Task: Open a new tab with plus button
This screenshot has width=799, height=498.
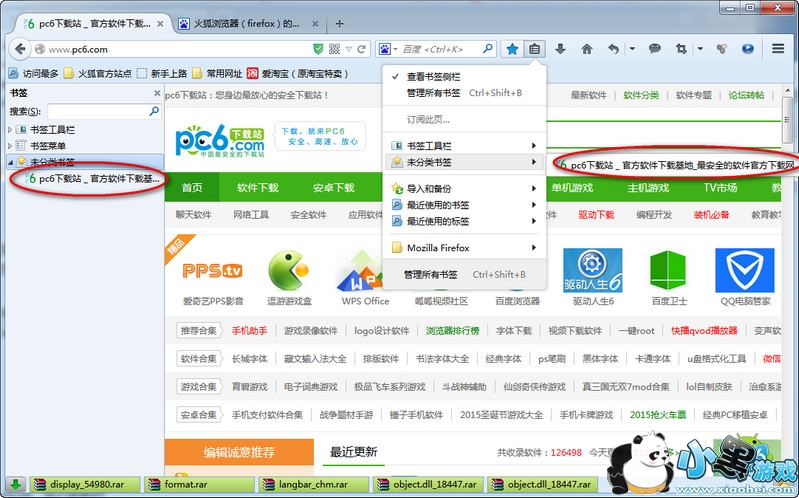Action: [339, 22]
